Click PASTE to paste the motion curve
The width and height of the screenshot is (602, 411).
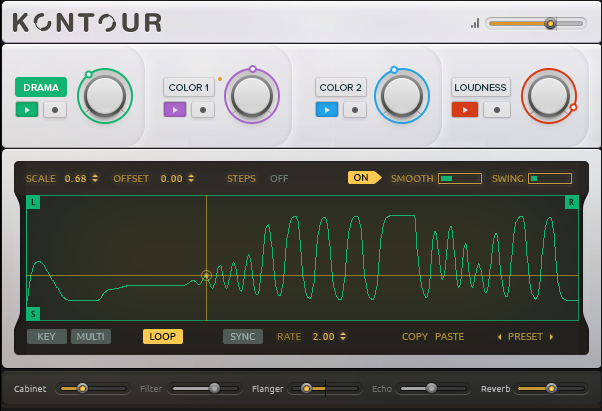click(450, 337)
